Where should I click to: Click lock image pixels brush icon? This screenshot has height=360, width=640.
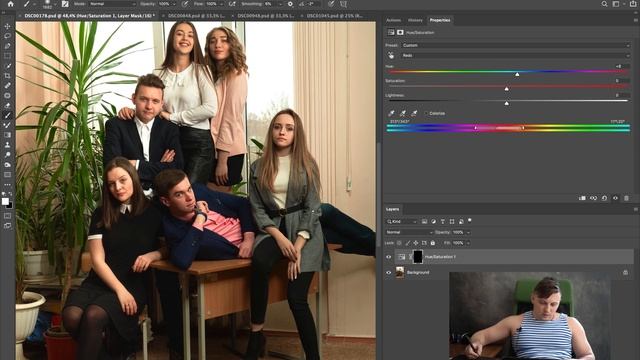click(x=407, y=243)
